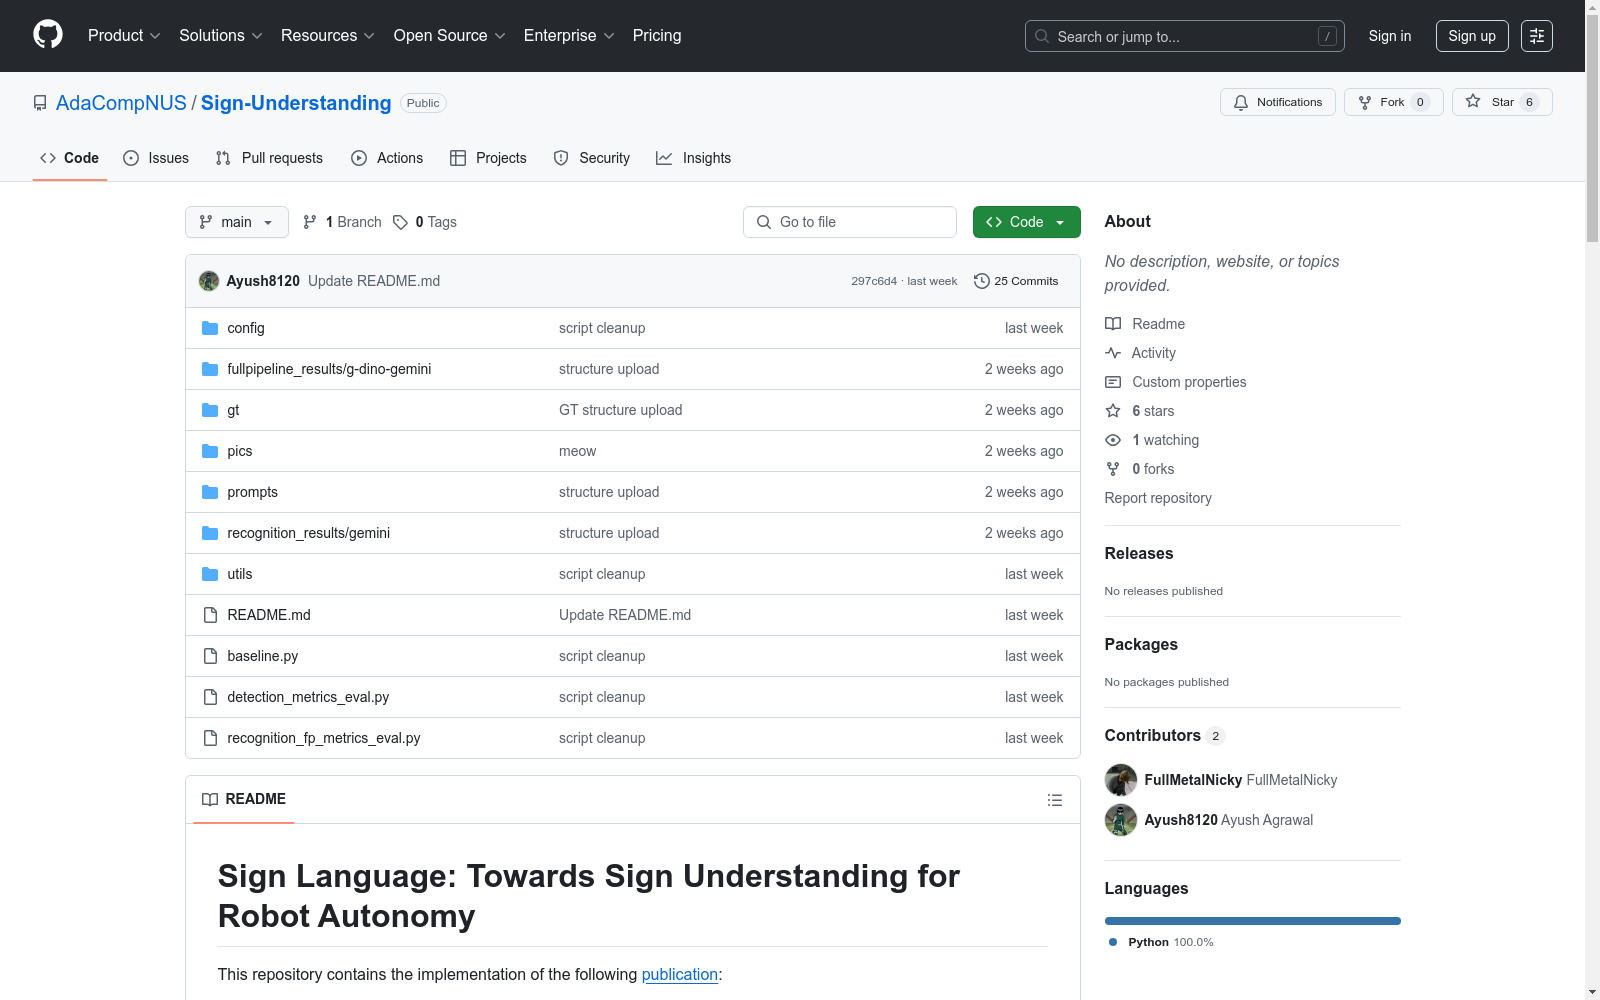1600x1000 pixels.
Task: Click the Activity pulse icon
Action: tap(1113, 353)
